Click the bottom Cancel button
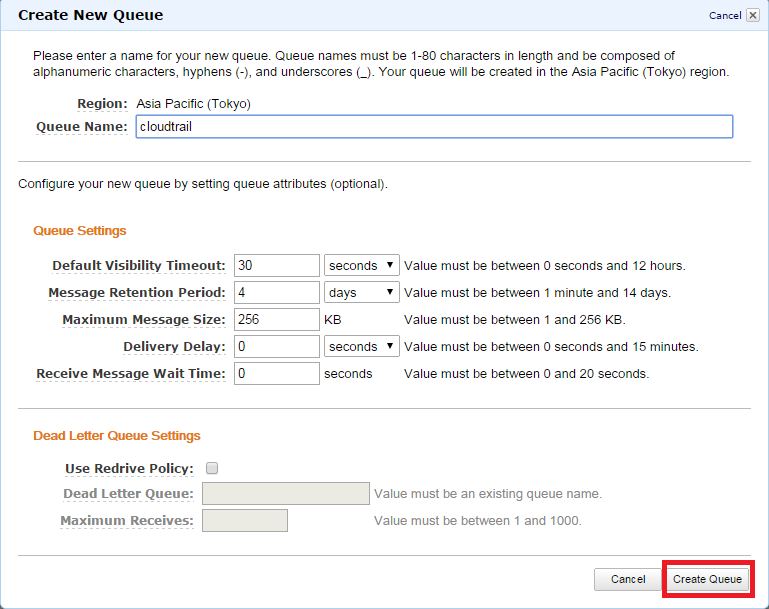 pos(627,579)
